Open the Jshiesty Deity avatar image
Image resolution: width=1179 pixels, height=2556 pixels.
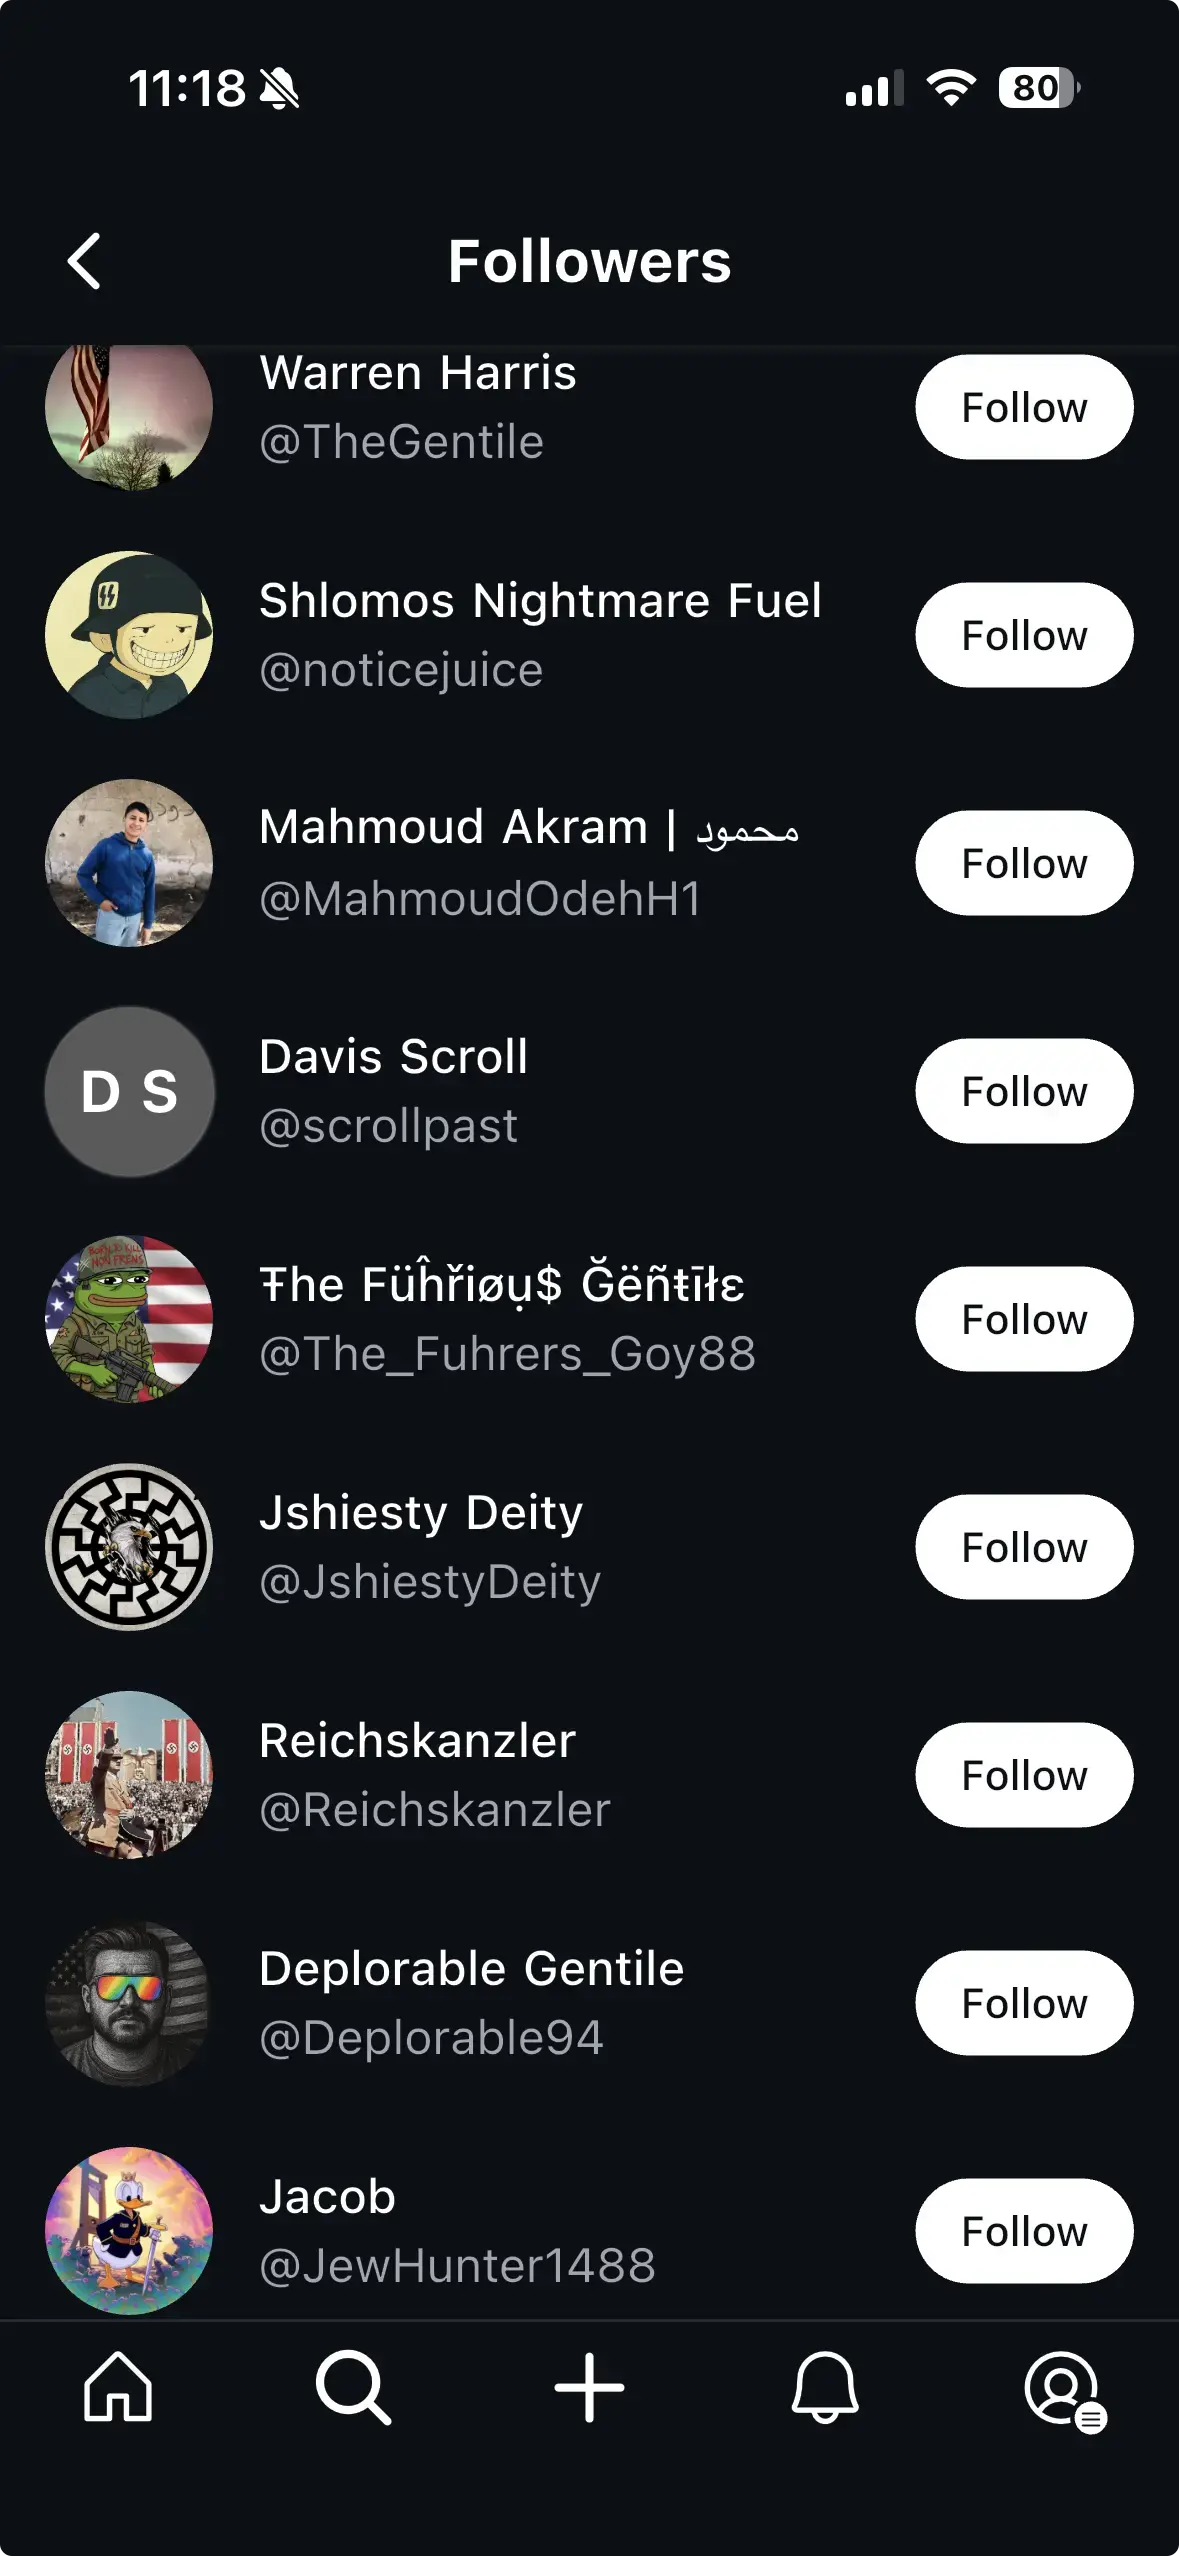click(129, 1547)
